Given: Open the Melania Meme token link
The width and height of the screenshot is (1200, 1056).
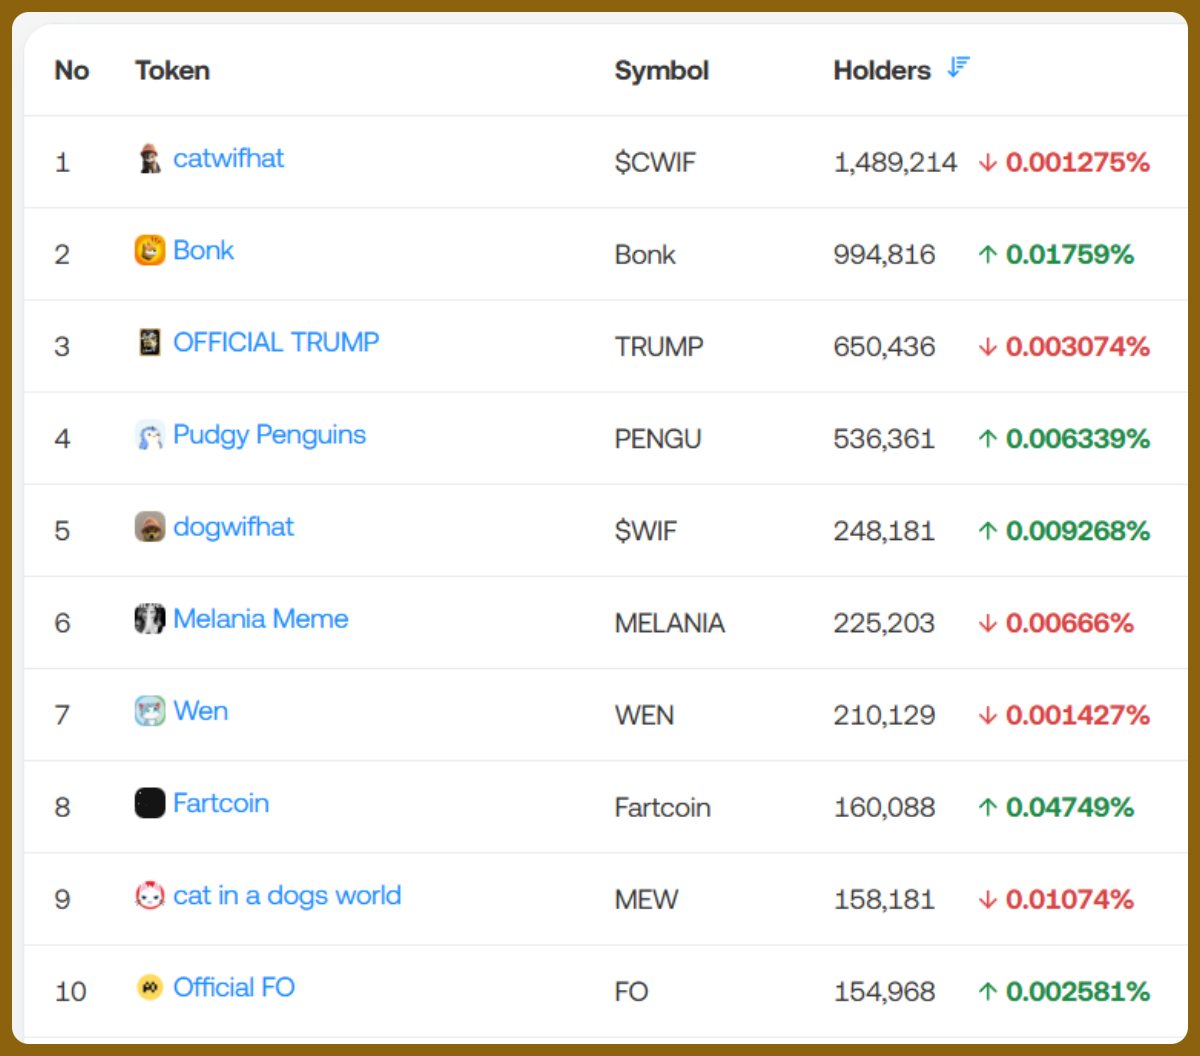Looking at the screenshot, I should tap(260, 619).
